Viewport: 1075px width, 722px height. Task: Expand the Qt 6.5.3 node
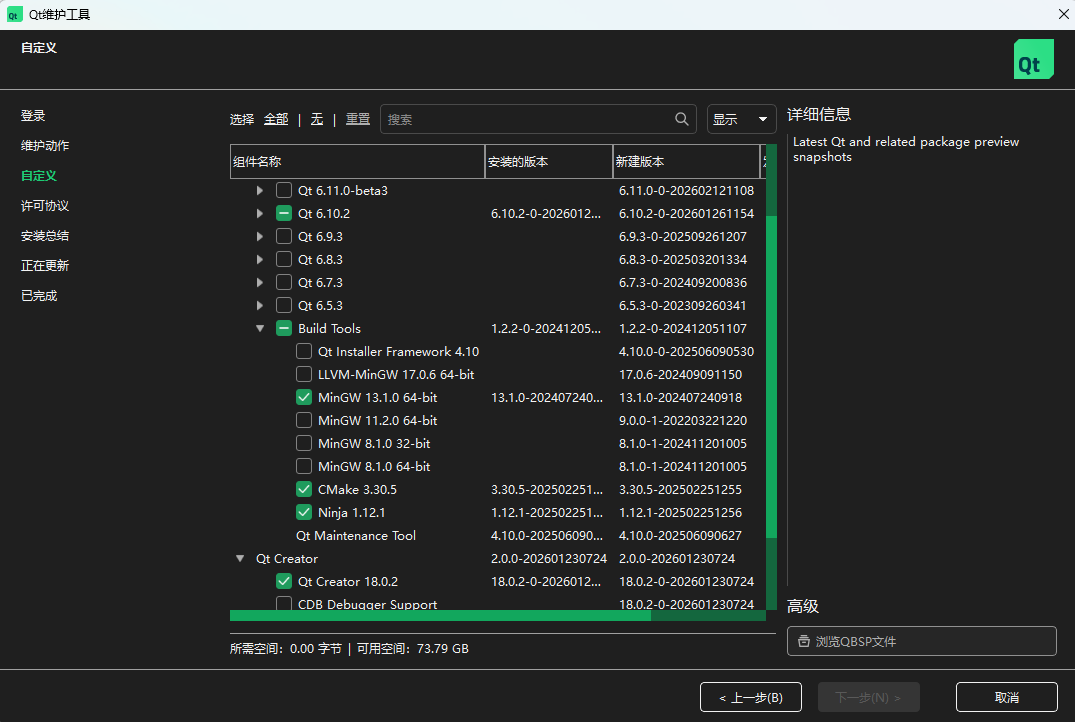(260, 305)
